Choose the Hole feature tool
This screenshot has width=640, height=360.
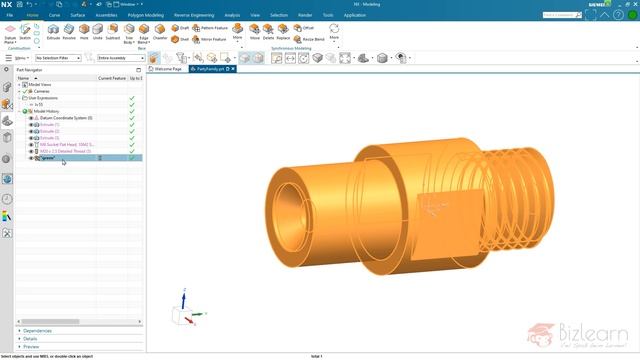[x=84, y=32]
